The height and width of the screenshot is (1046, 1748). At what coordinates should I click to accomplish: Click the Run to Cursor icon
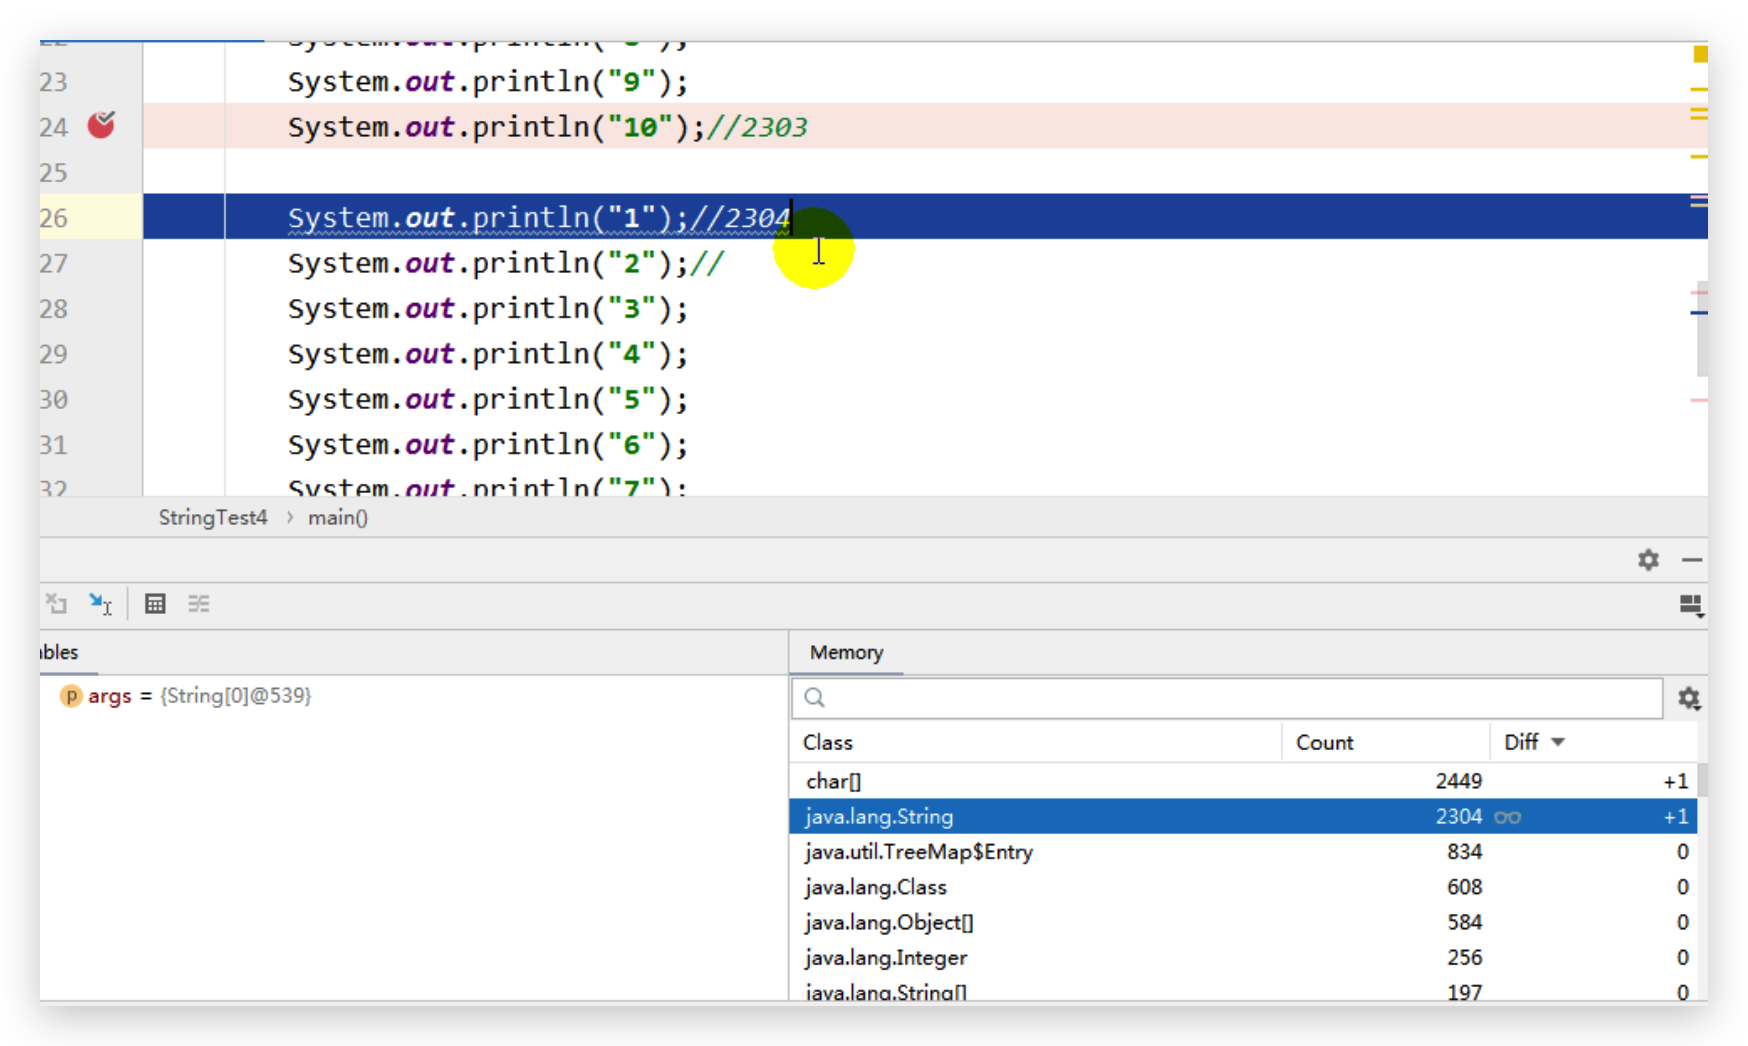100,604
